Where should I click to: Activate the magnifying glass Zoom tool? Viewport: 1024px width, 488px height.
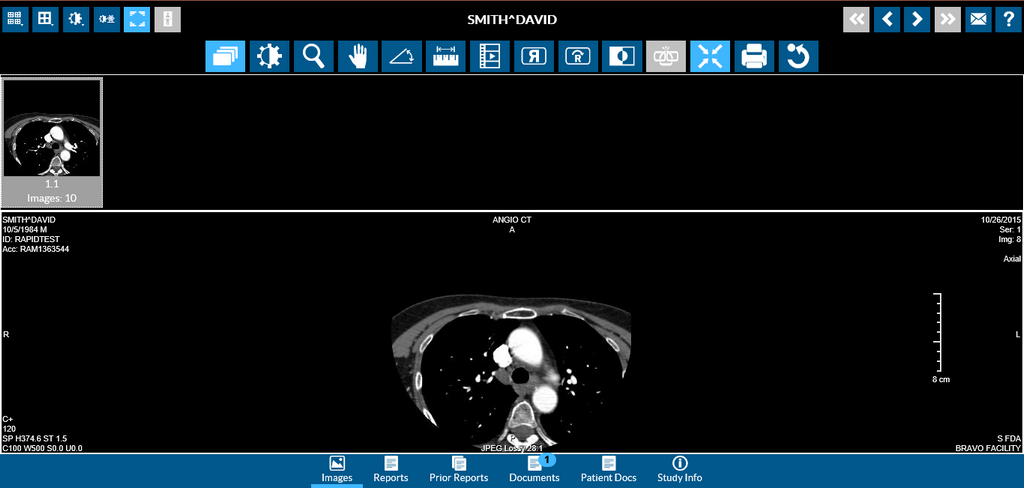(313, 57)
